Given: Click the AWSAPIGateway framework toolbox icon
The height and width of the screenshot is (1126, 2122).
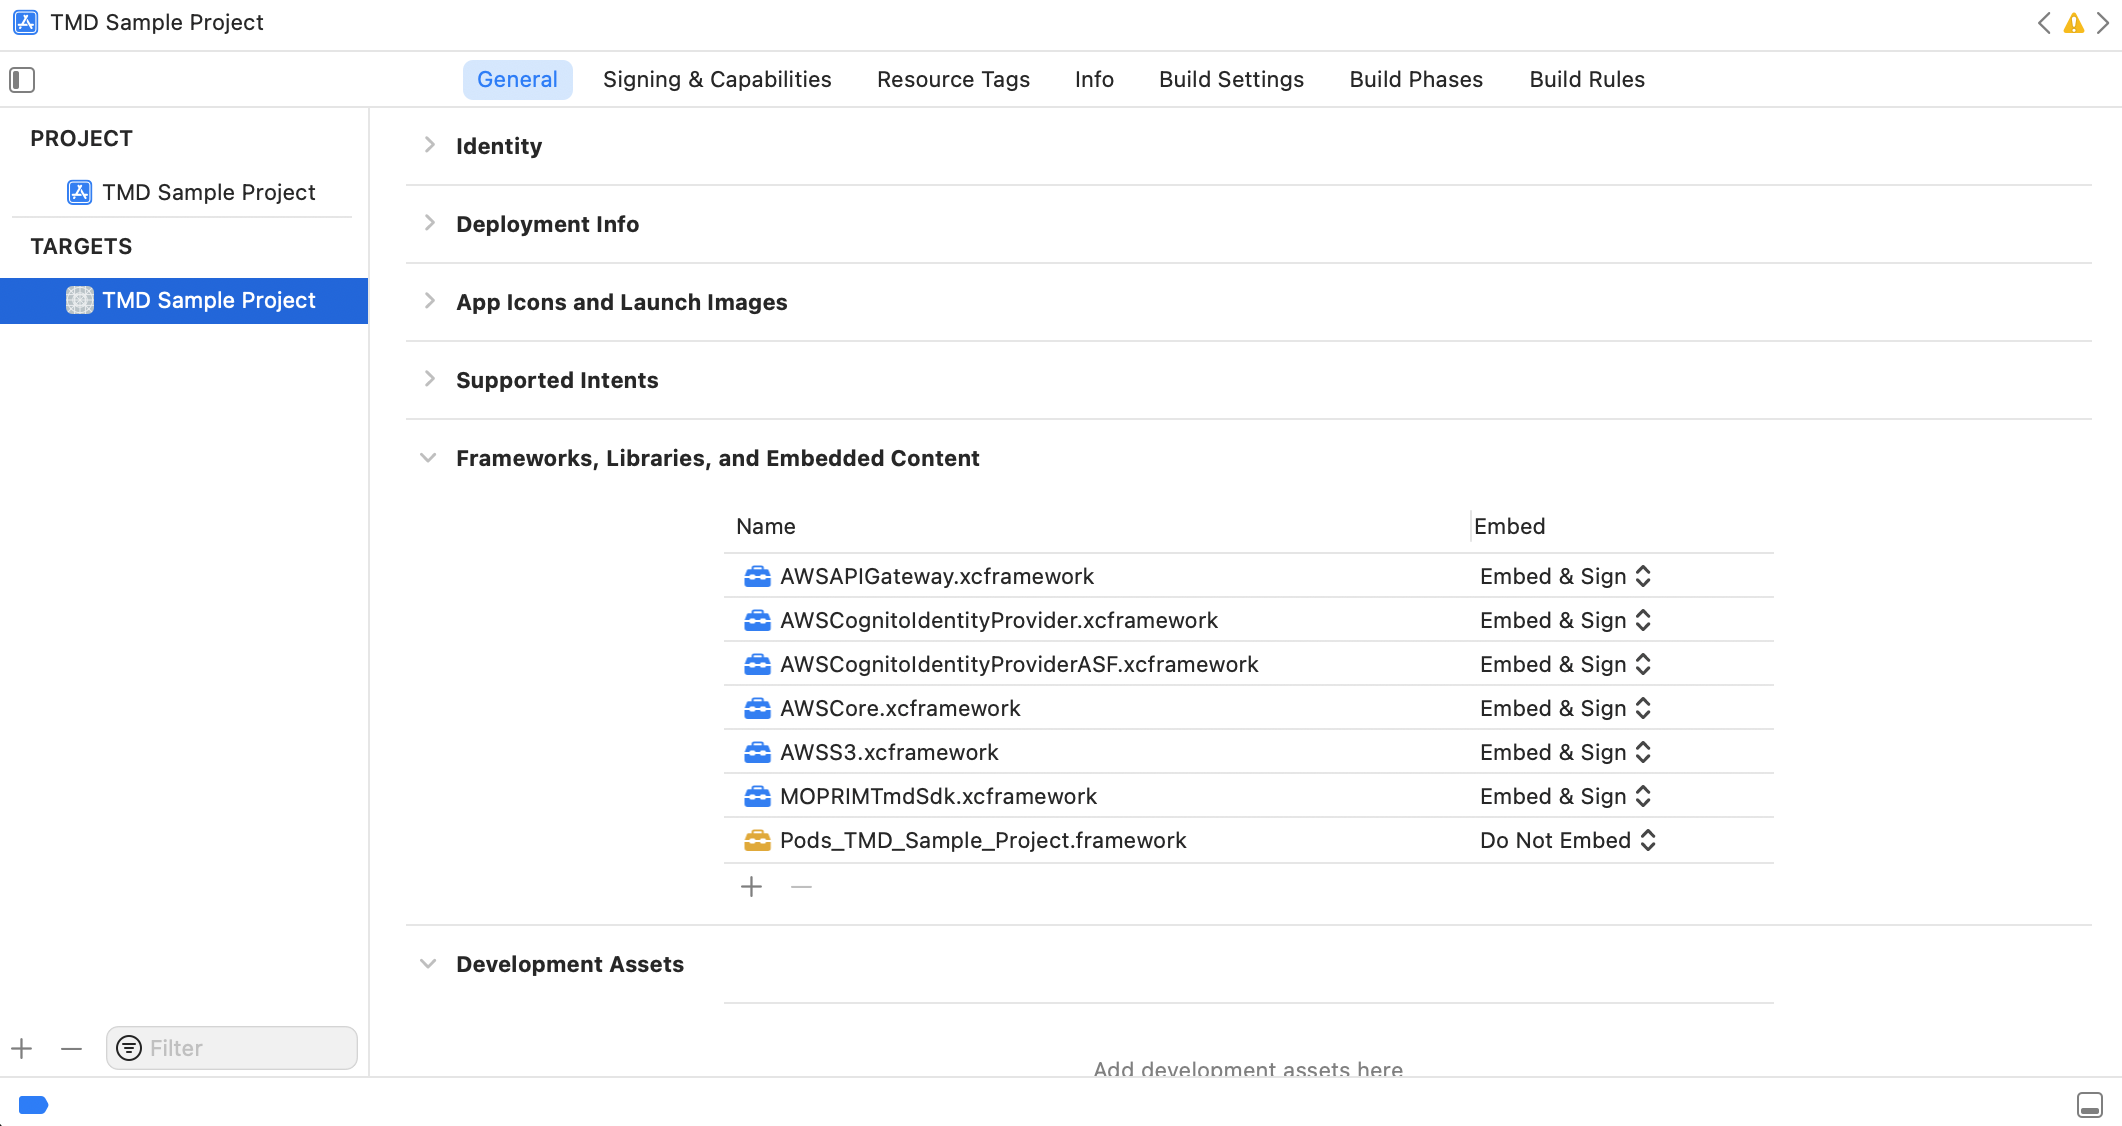Looking at the screenshot, I should pos(757,576).
